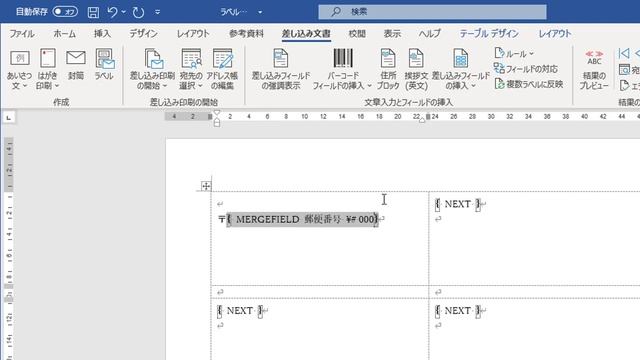Click the NEXT field in bottom-right cell

click(458, 311)
